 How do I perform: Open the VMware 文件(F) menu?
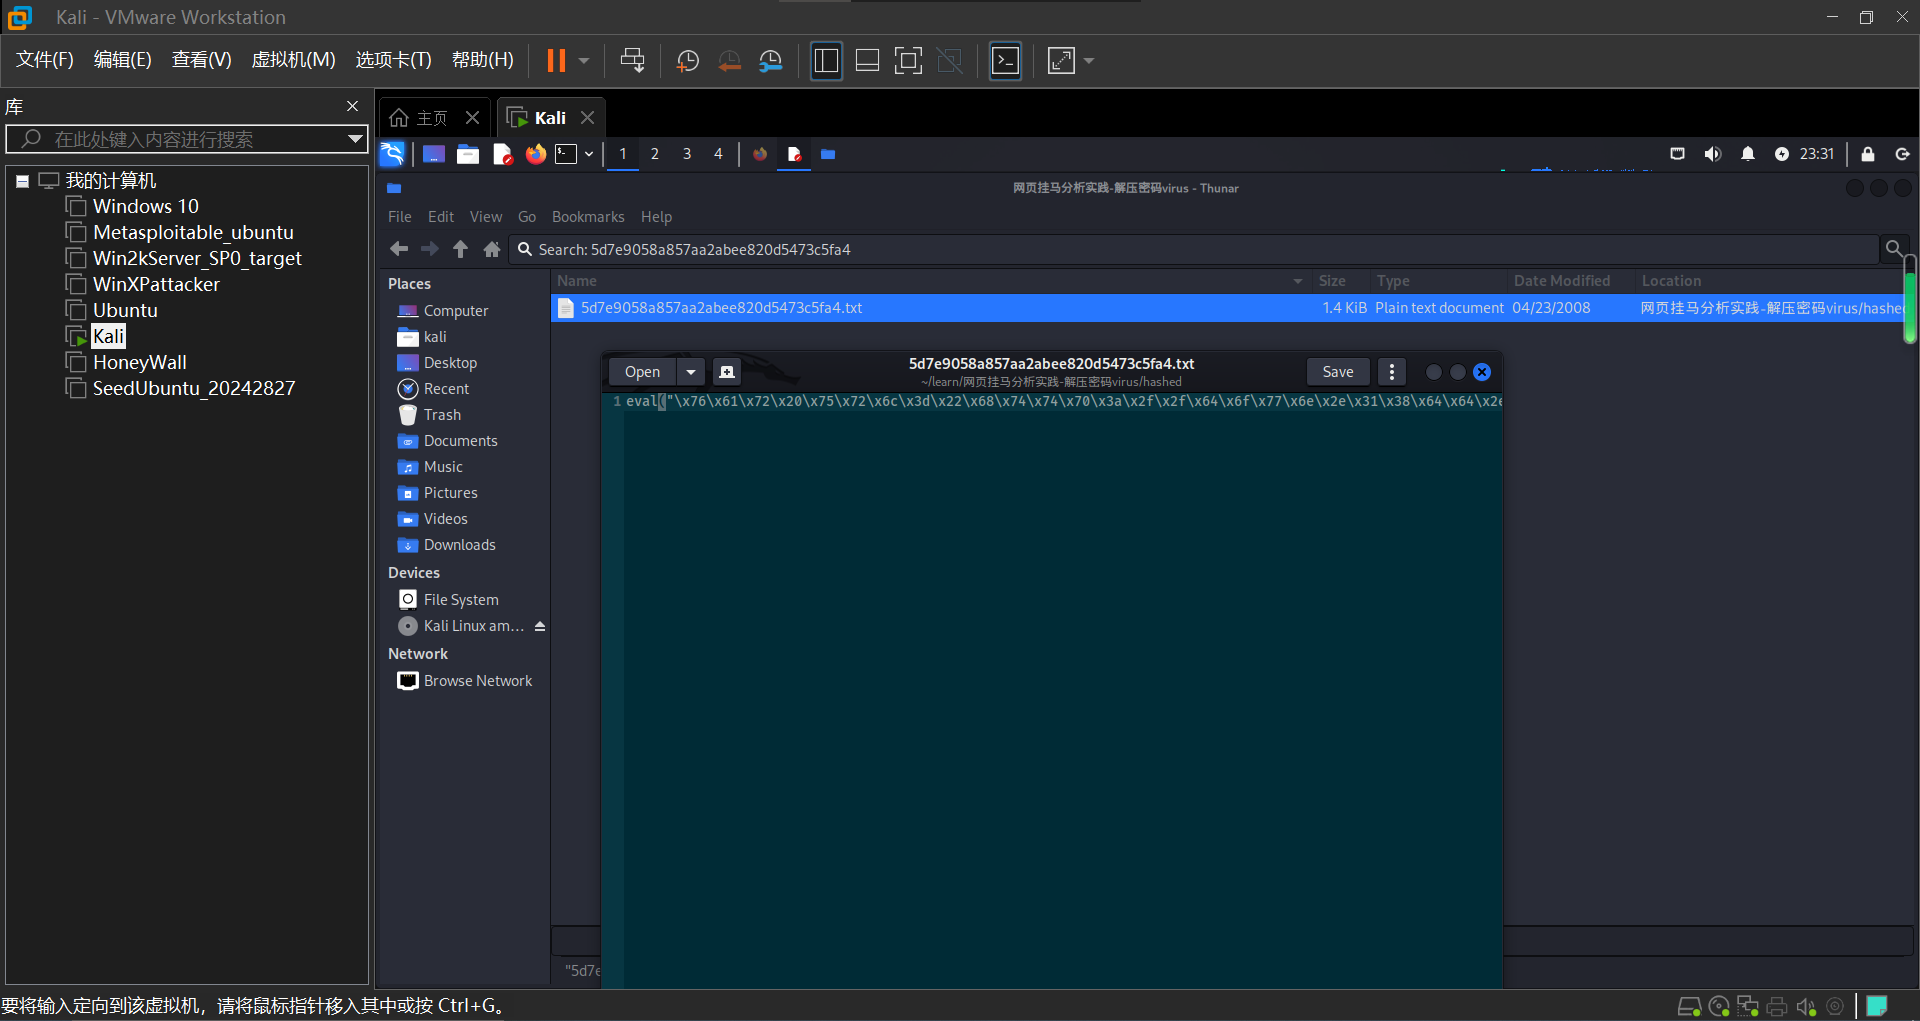click(45, 60)
